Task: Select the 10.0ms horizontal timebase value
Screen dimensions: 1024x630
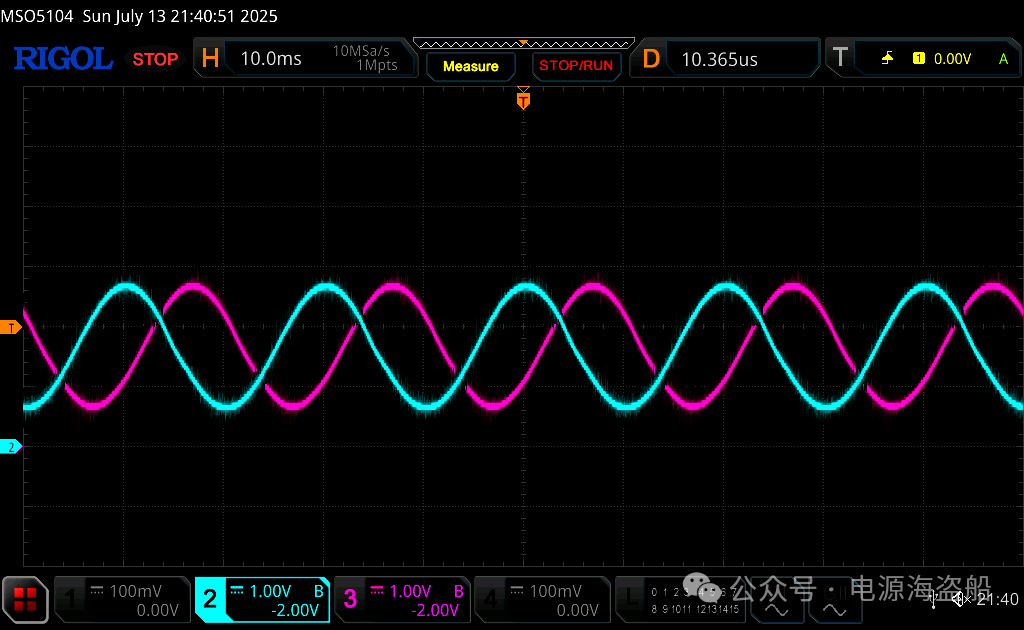Action: tap(271, 59)
